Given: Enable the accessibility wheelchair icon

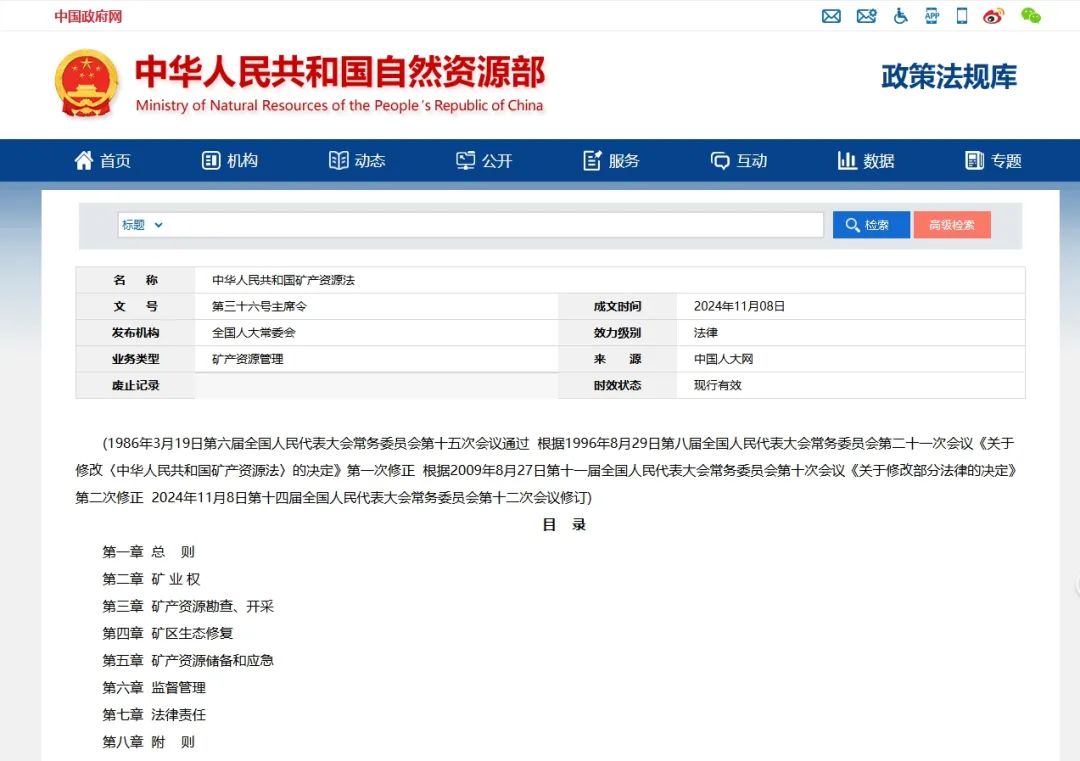Looking at the screenshot, I should [x=900, y=16].
